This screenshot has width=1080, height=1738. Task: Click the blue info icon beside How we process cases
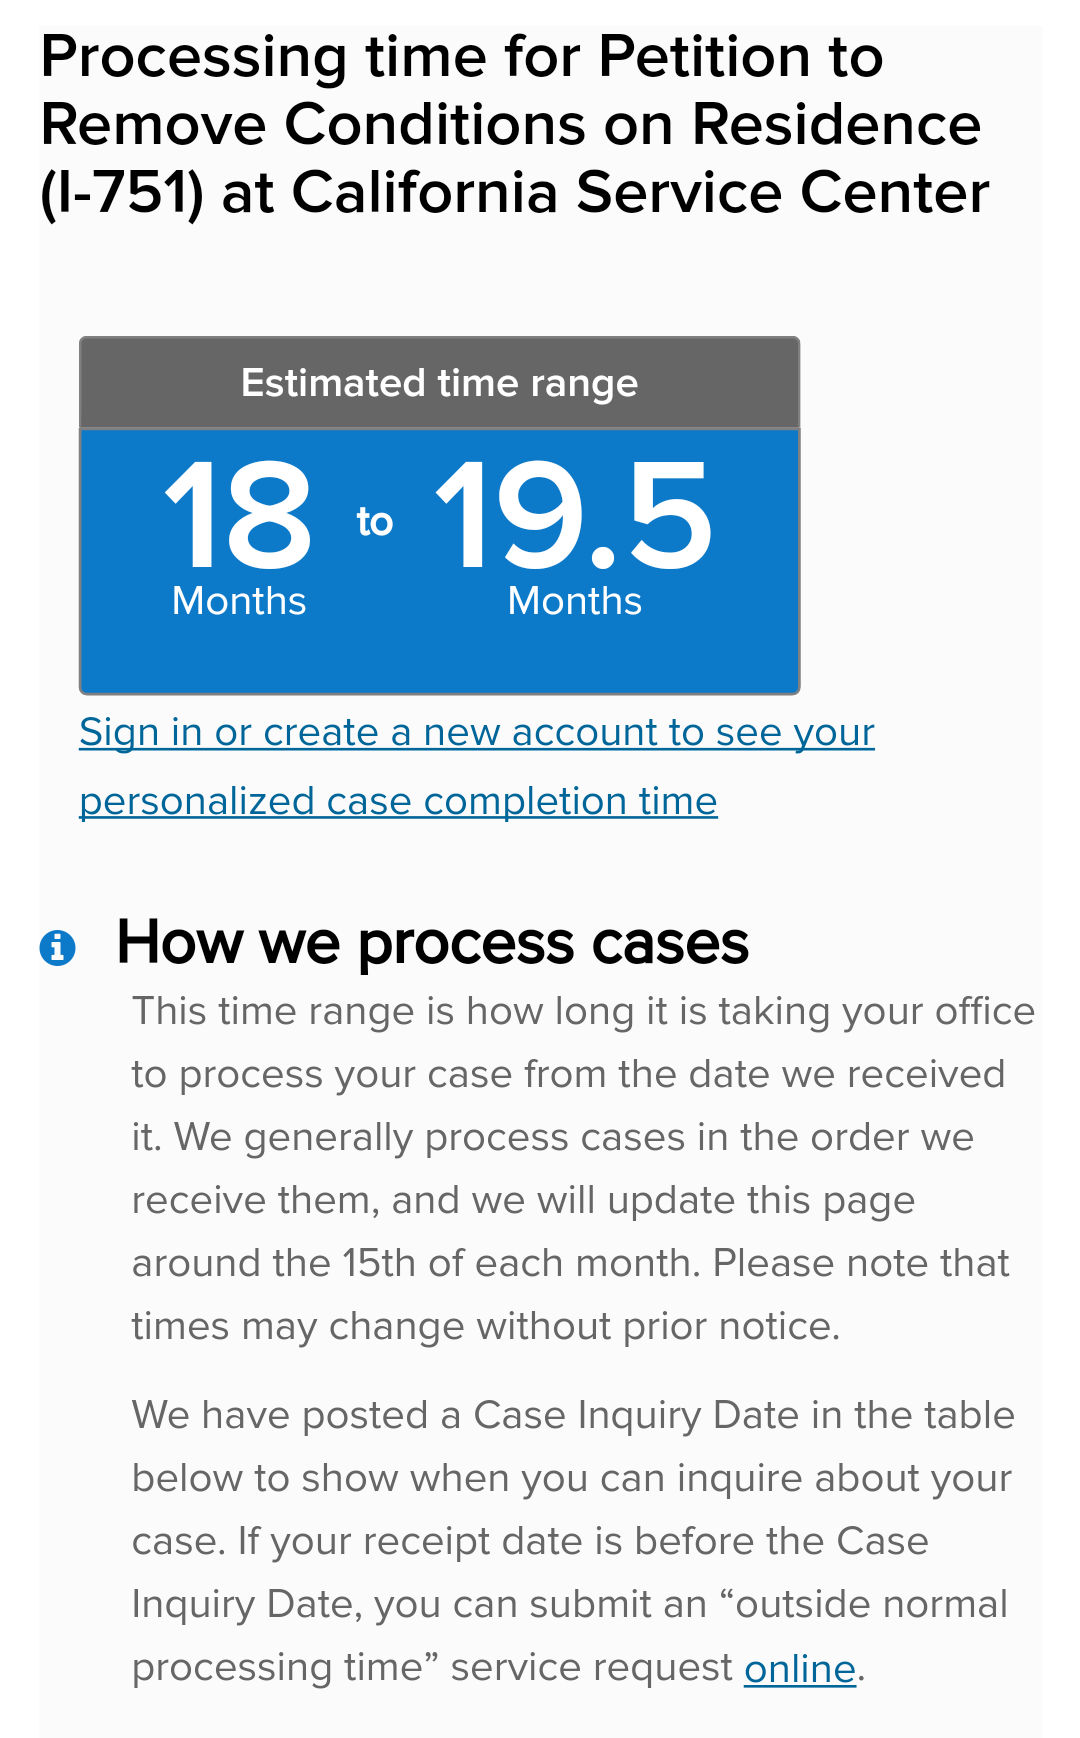(x=57, y=946)
